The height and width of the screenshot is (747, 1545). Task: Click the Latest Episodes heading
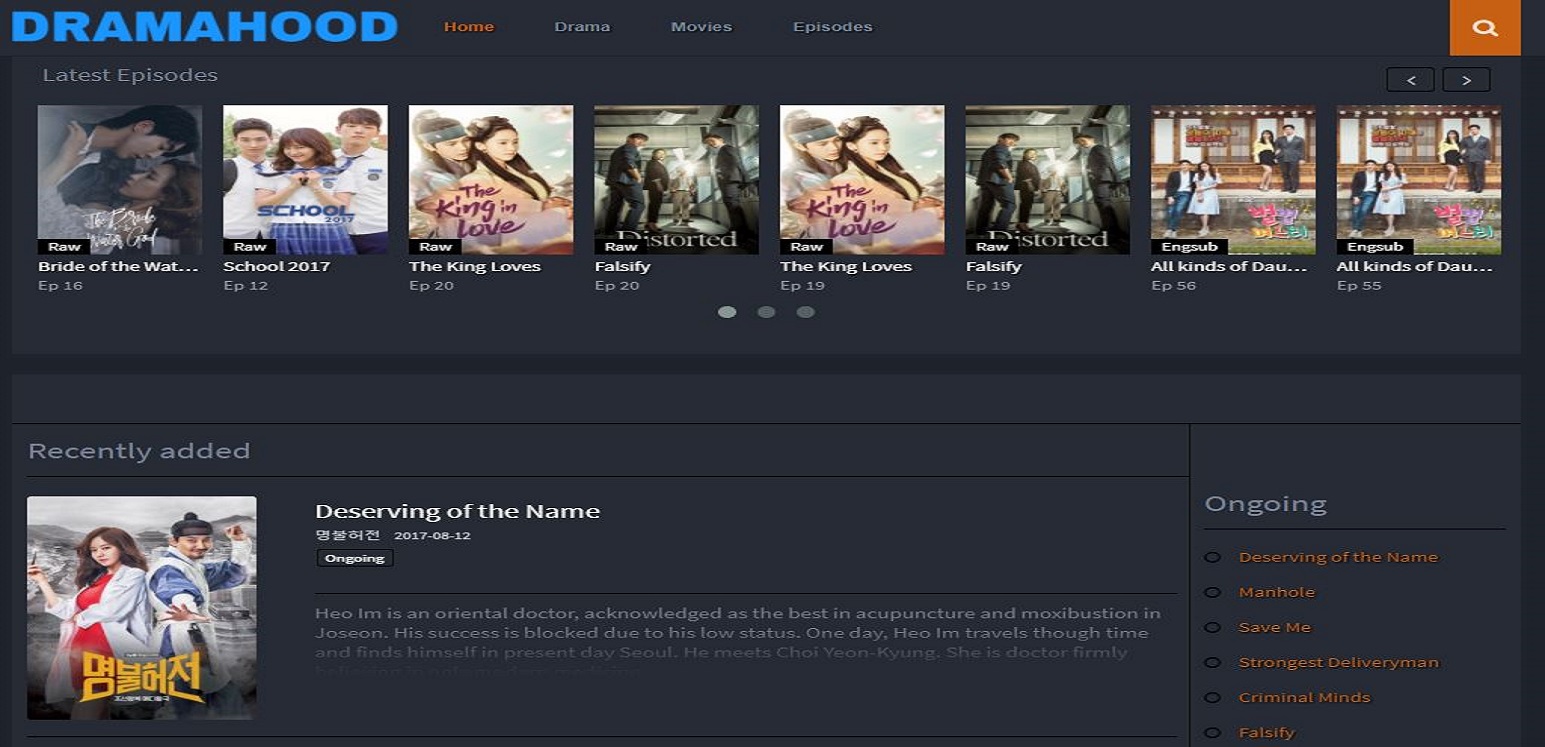130,75
